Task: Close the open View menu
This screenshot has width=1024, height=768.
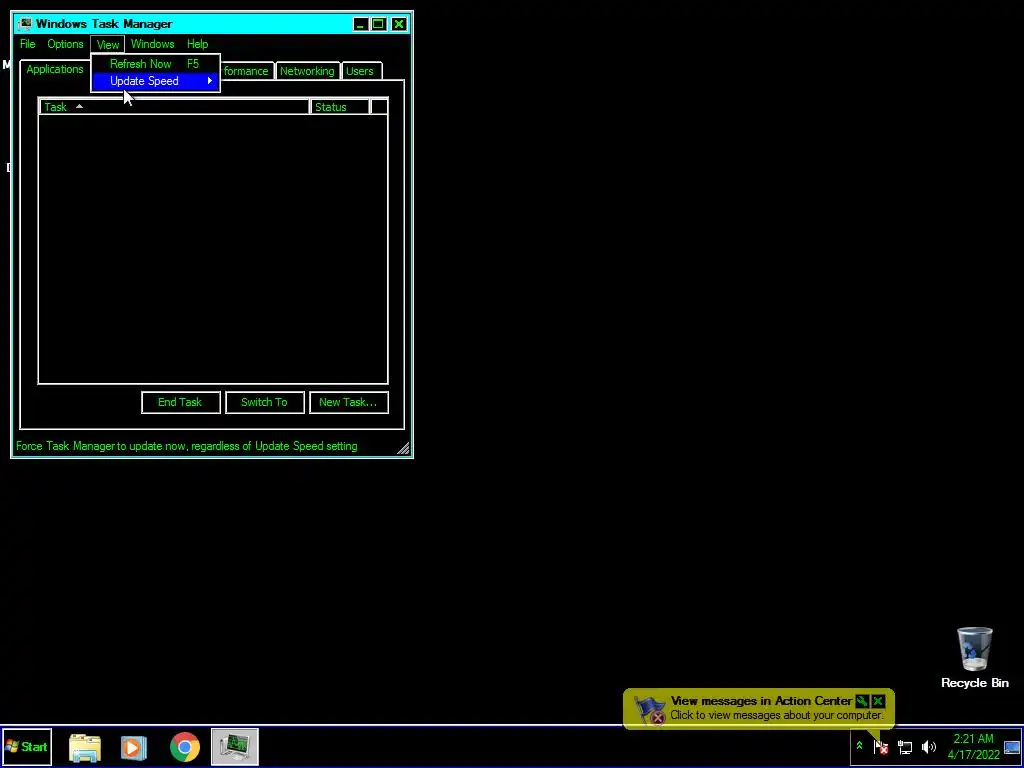Action: click(108, 44)
